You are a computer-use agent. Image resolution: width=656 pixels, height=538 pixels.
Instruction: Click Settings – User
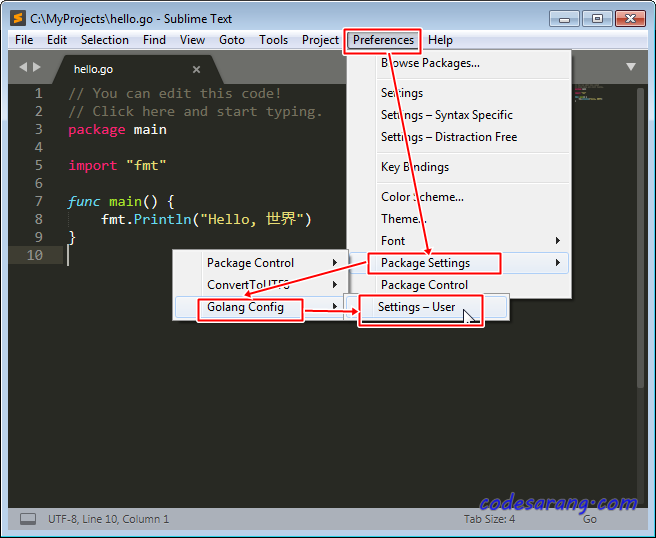(x=427, y=307)
